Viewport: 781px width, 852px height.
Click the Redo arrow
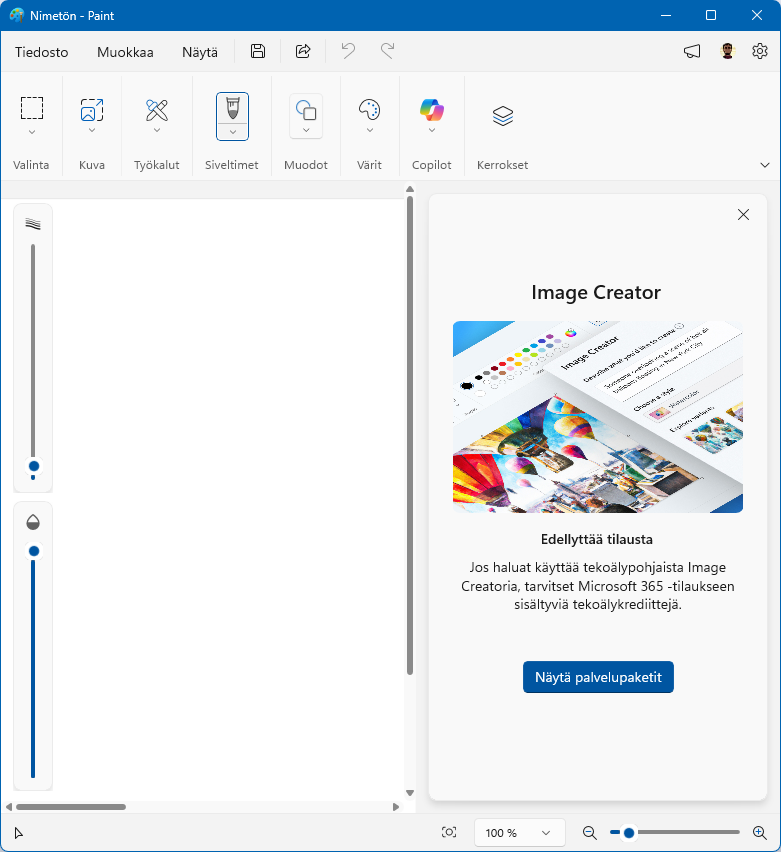point(388,52)
